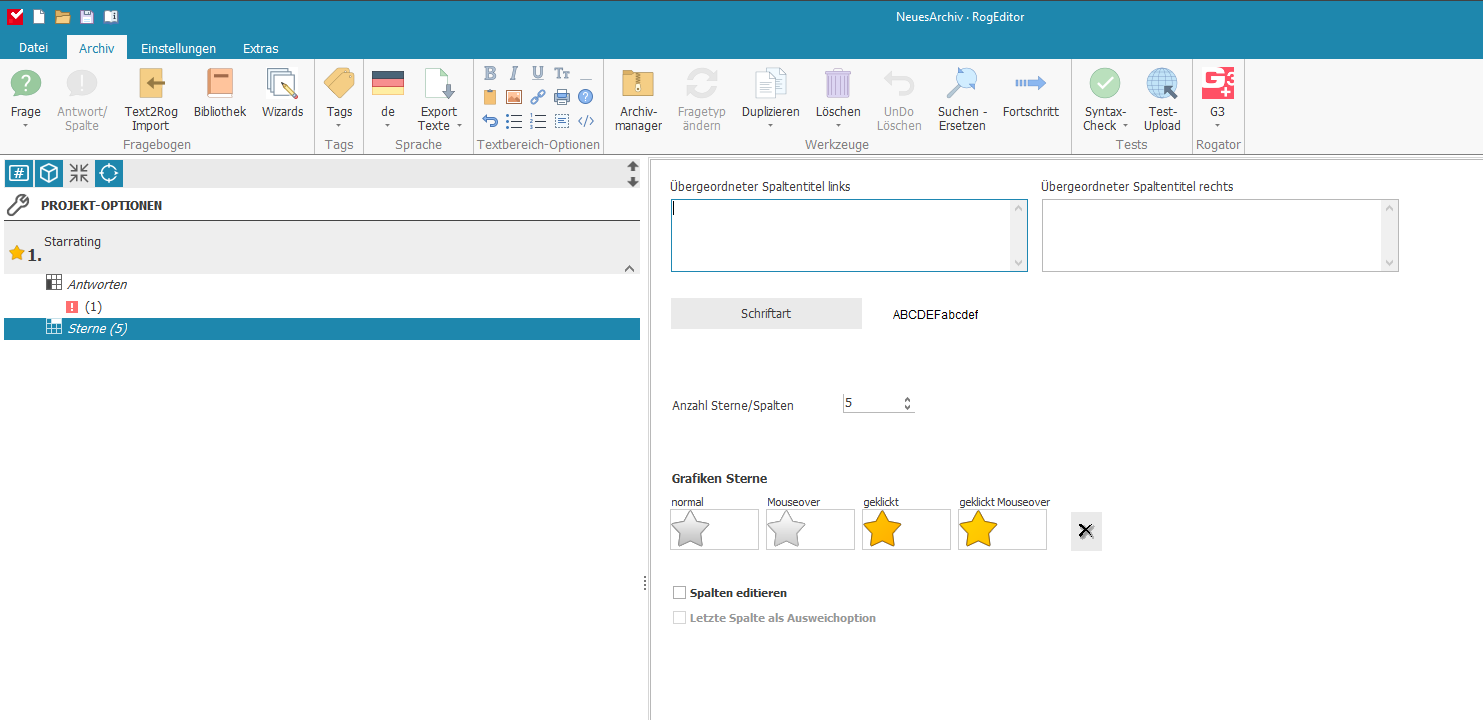Screen dimensions: 1483x720
Task: Select the geklickt star graphic
Action: click(906, 529)
